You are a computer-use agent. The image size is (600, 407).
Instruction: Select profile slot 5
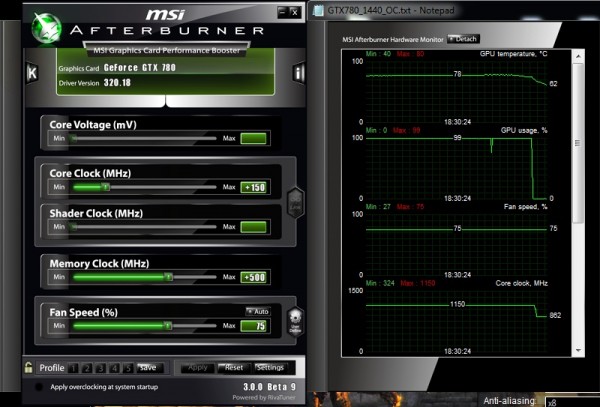pyautogui.click(x=128, y=368)
